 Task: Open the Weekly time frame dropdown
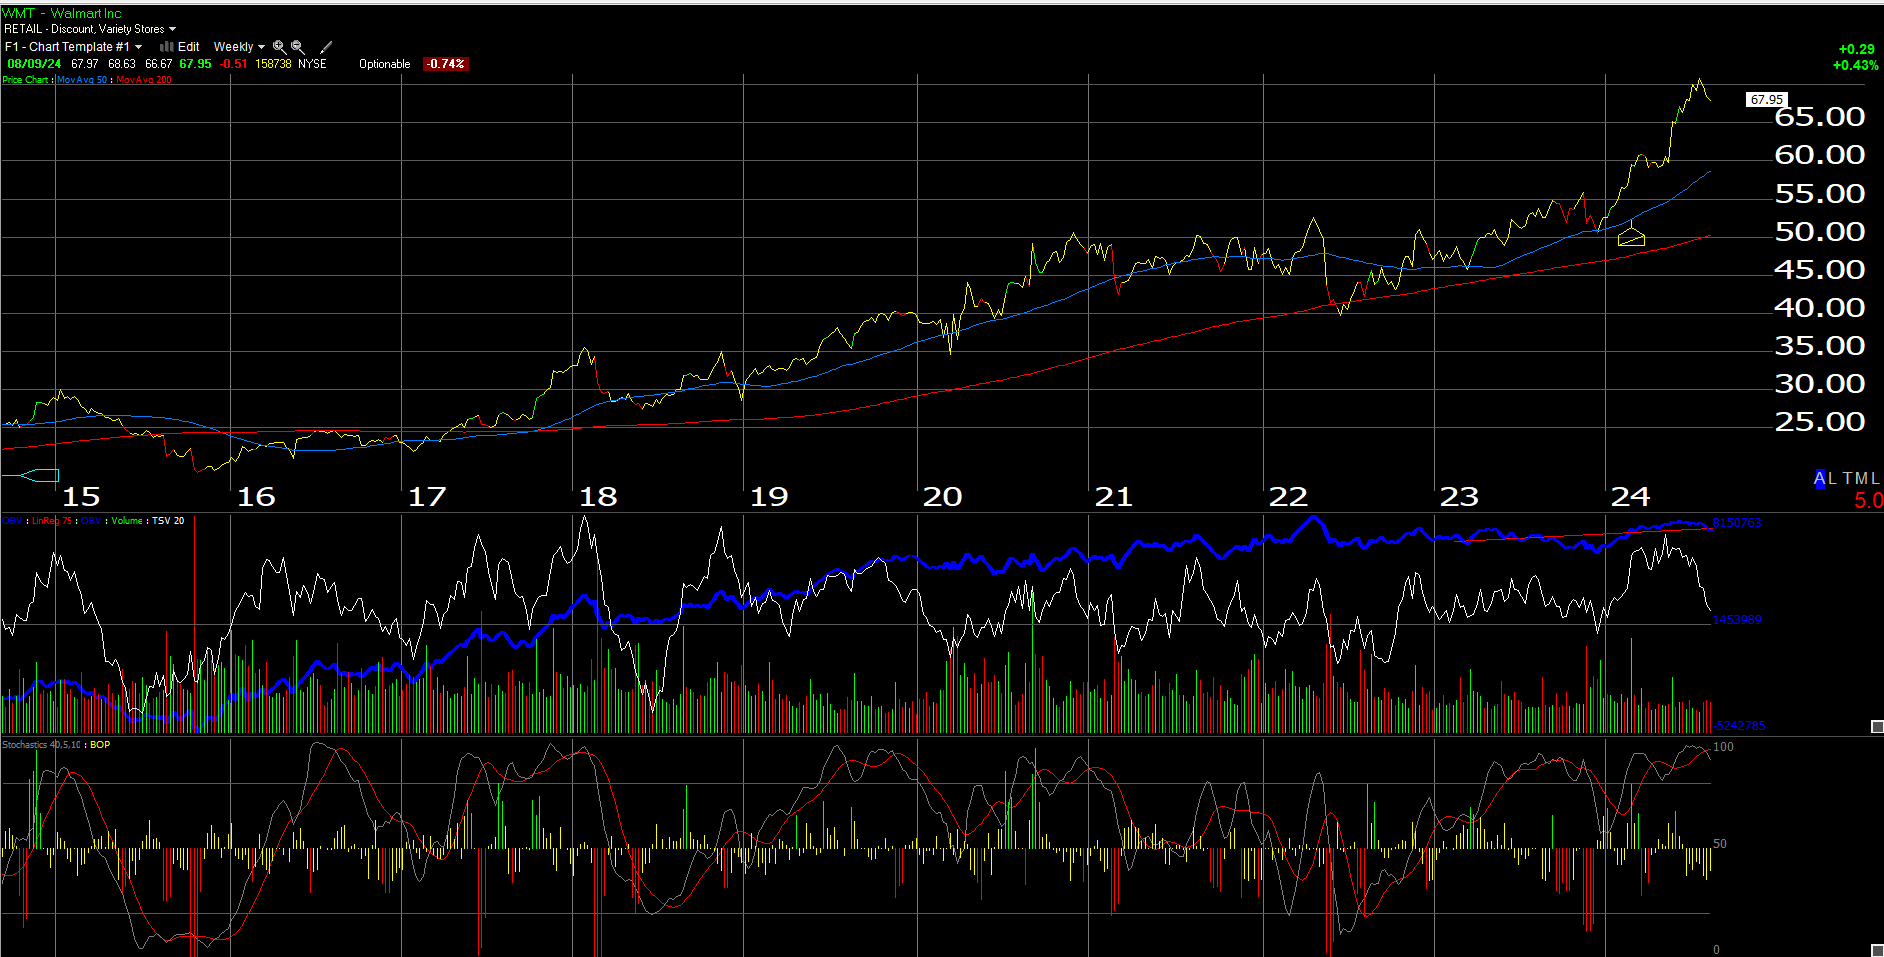coord(239,47)
